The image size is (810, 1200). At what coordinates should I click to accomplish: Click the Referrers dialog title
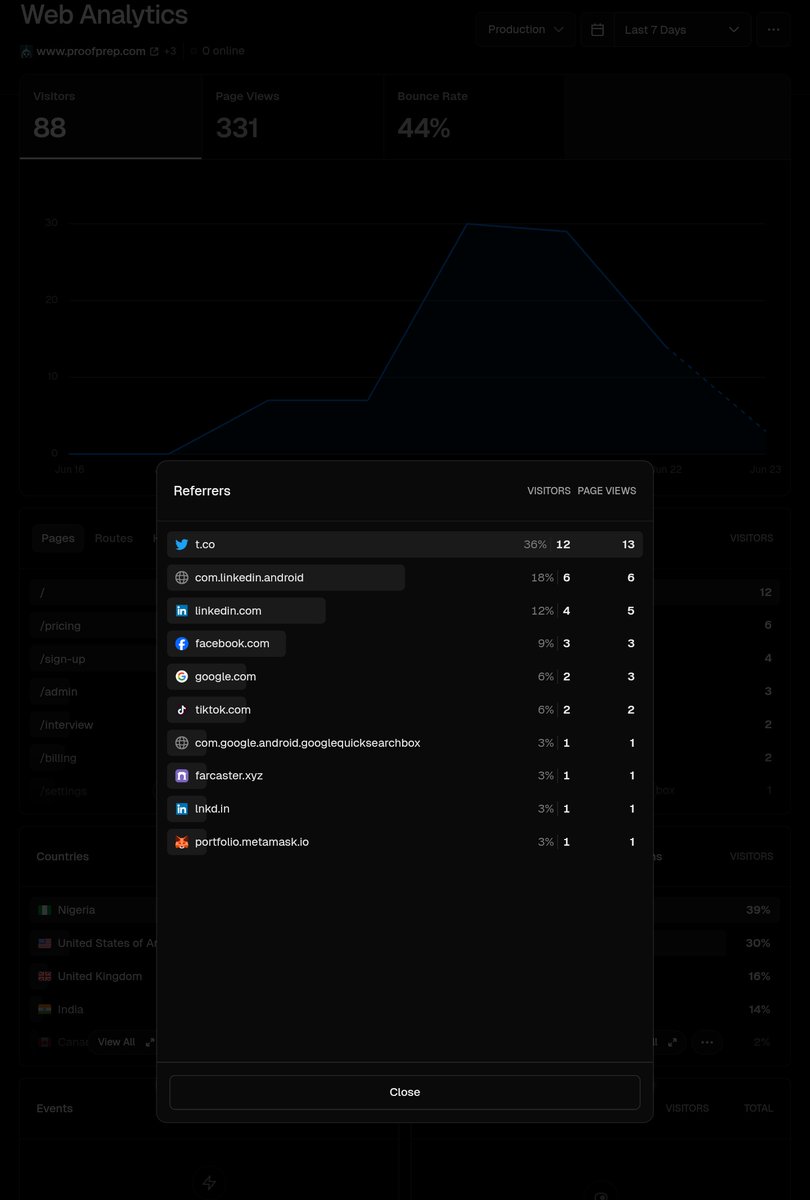(x=202, y=491)
